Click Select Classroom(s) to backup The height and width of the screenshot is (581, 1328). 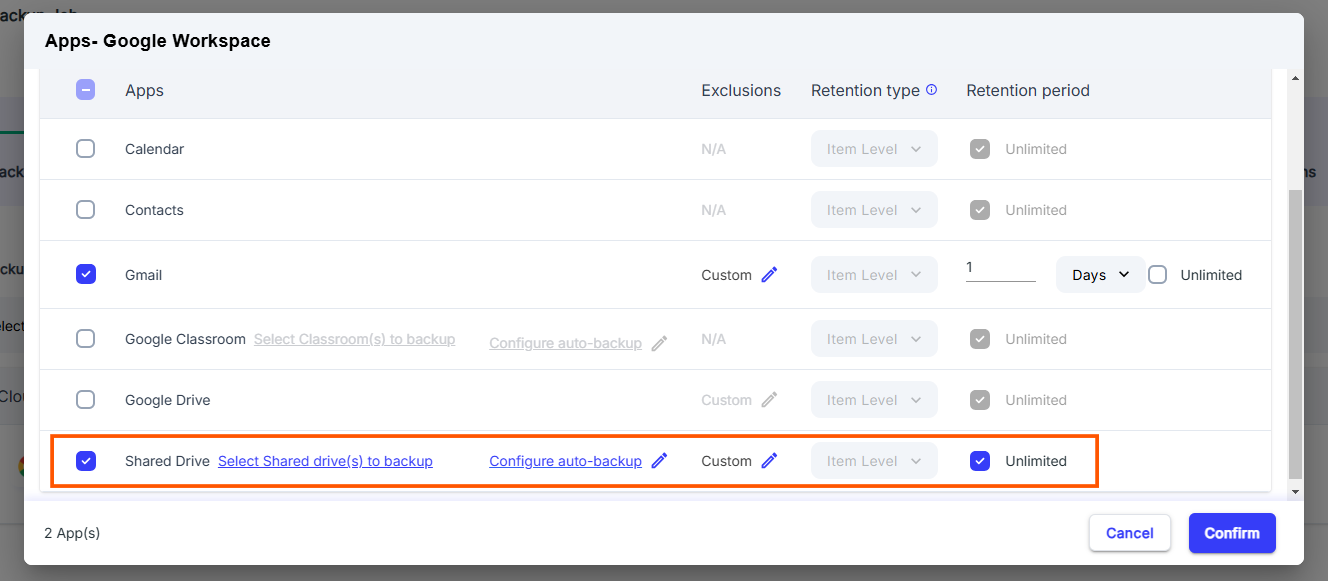click(354, 339)
